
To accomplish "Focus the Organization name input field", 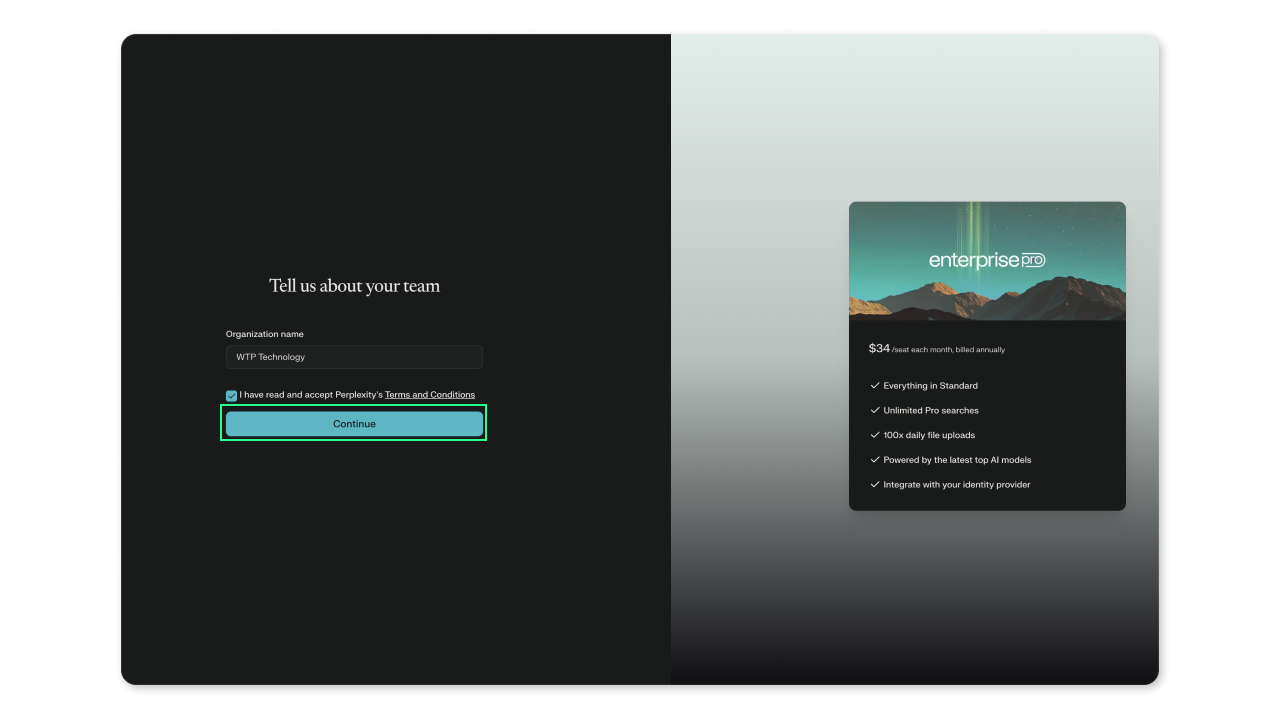I will 354,357.
